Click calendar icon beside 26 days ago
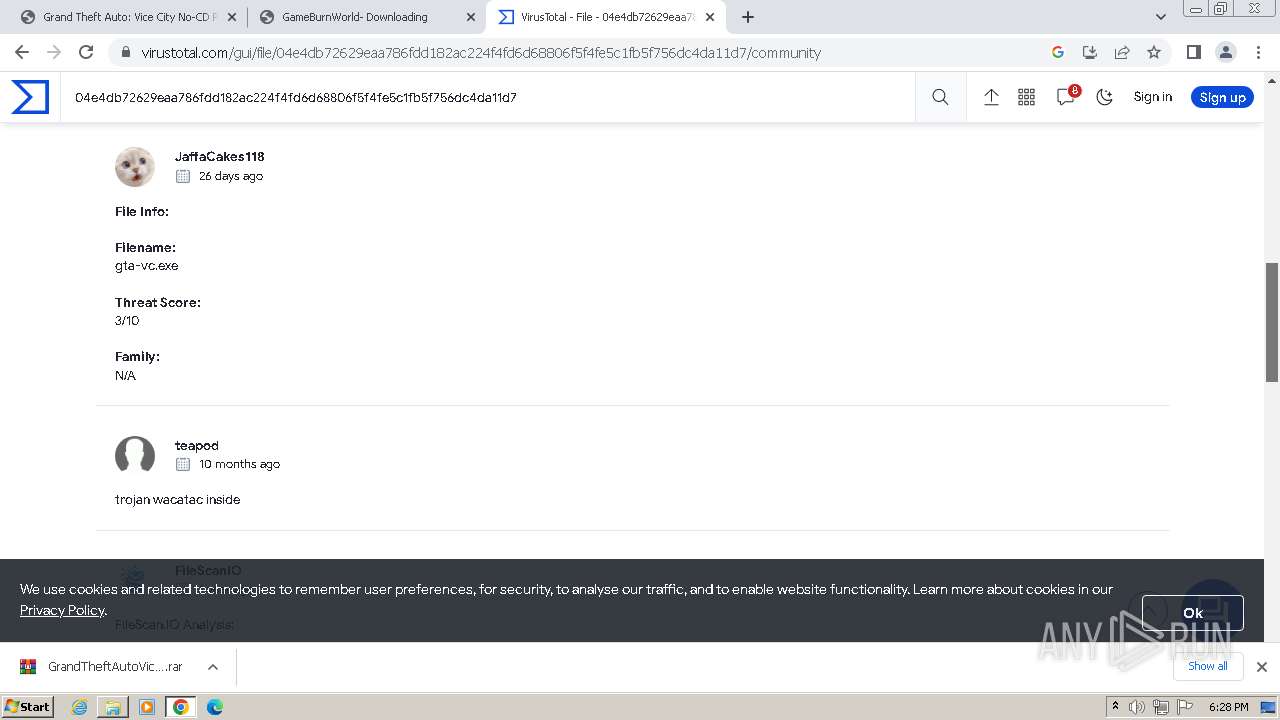The image size is (1280, 720). pyautogui.click(x=183, y=176)
